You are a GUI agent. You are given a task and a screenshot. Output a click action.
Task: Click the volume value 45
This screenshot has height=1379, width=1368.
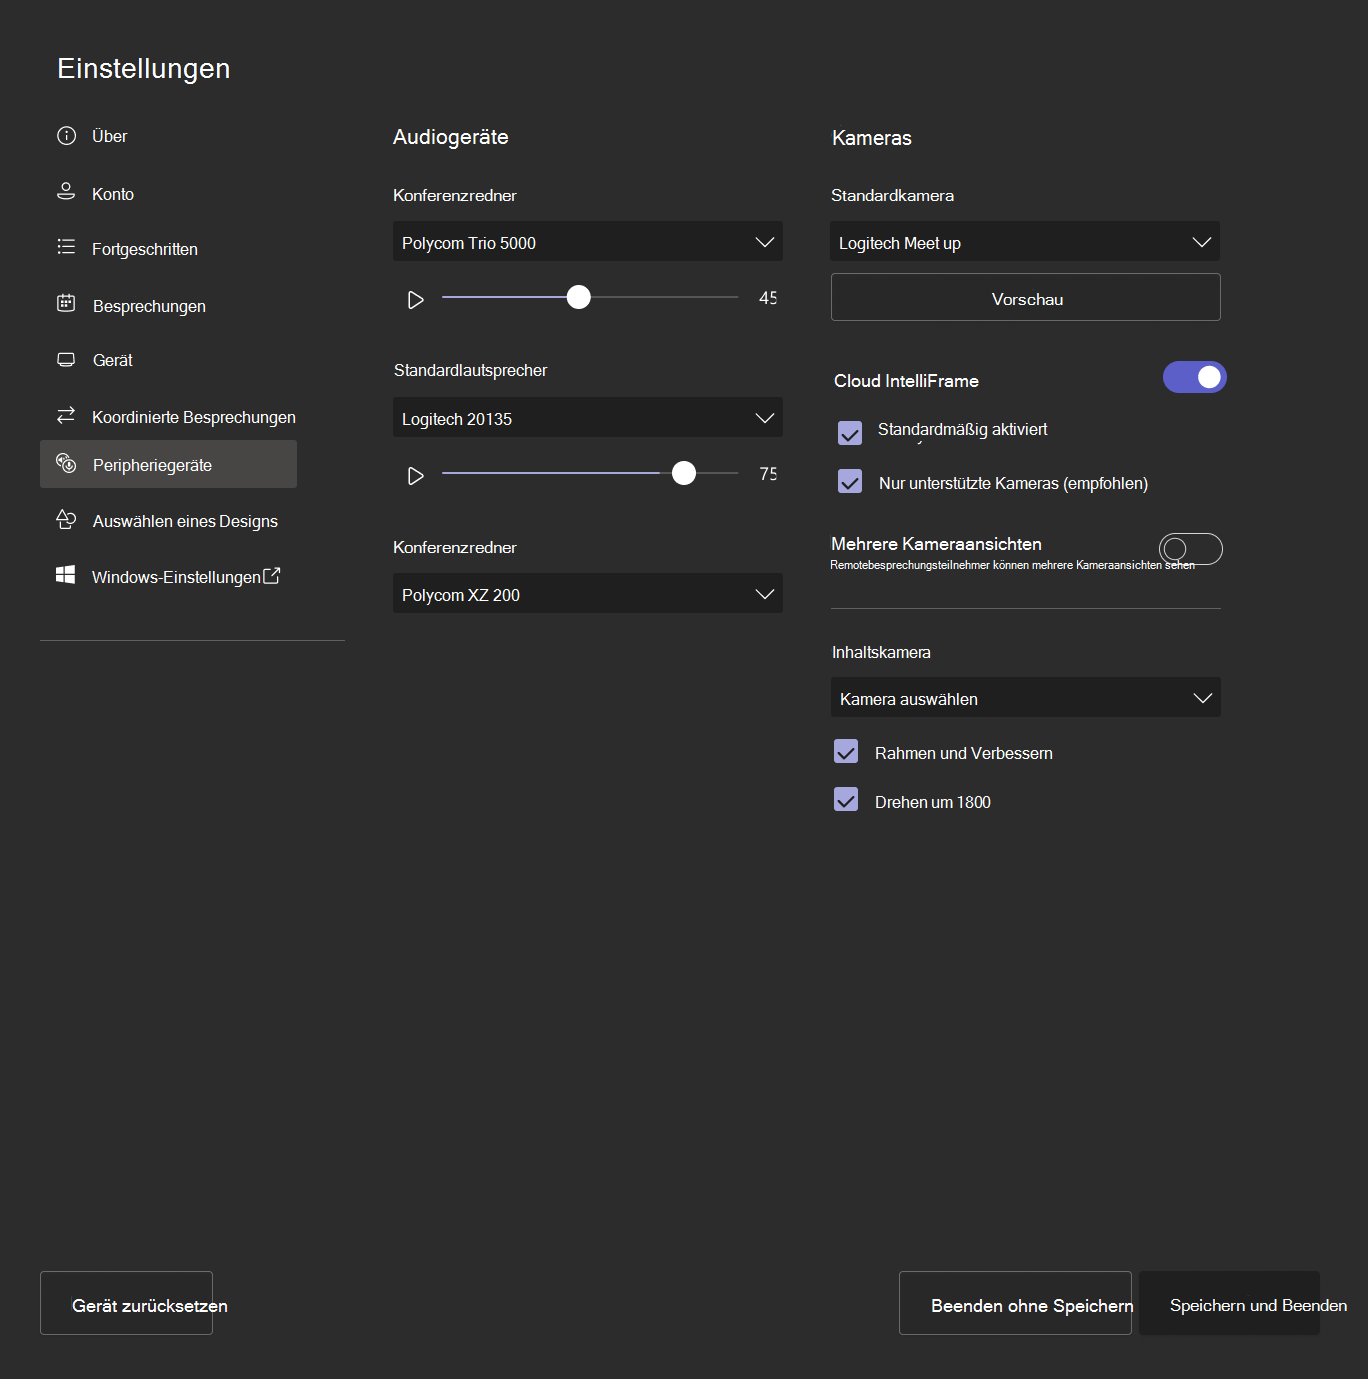(x=768, y=298)
